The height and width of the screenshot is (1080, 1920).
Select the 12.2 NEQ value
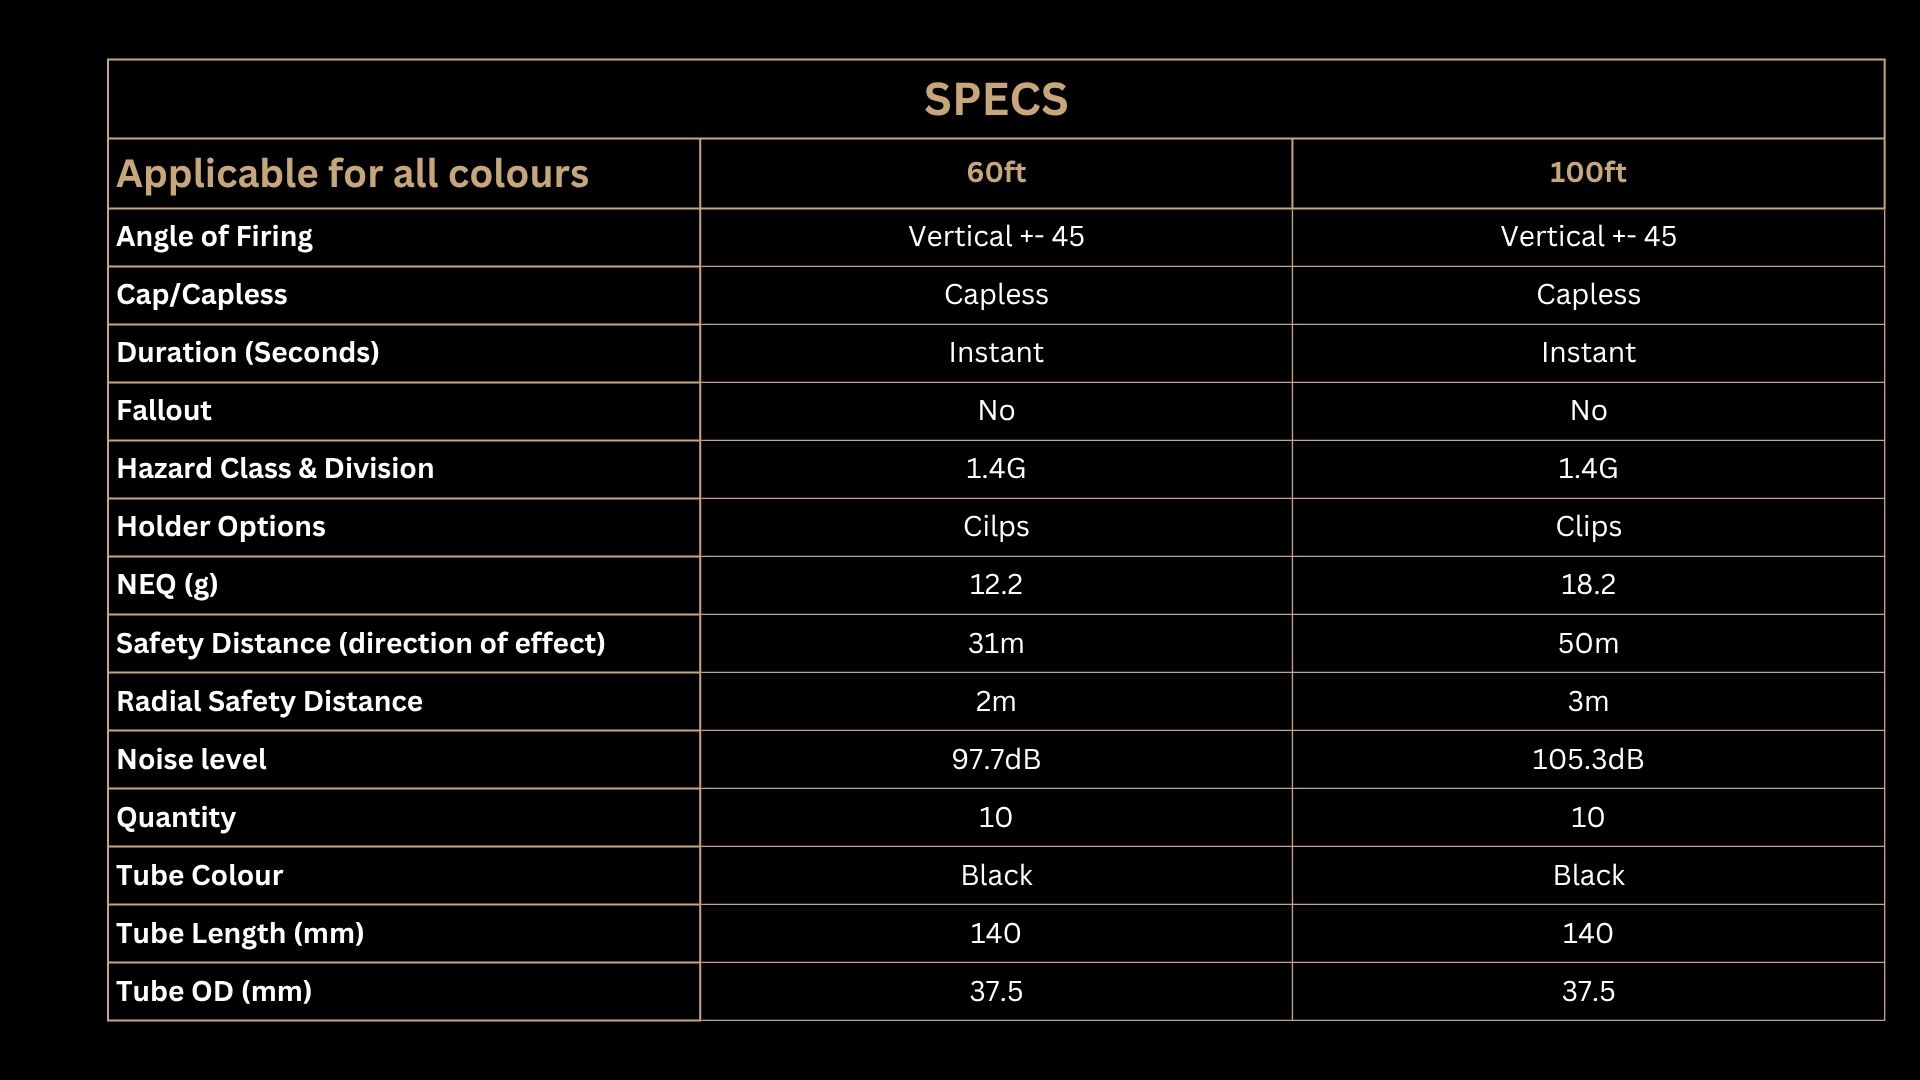[996, 585]
